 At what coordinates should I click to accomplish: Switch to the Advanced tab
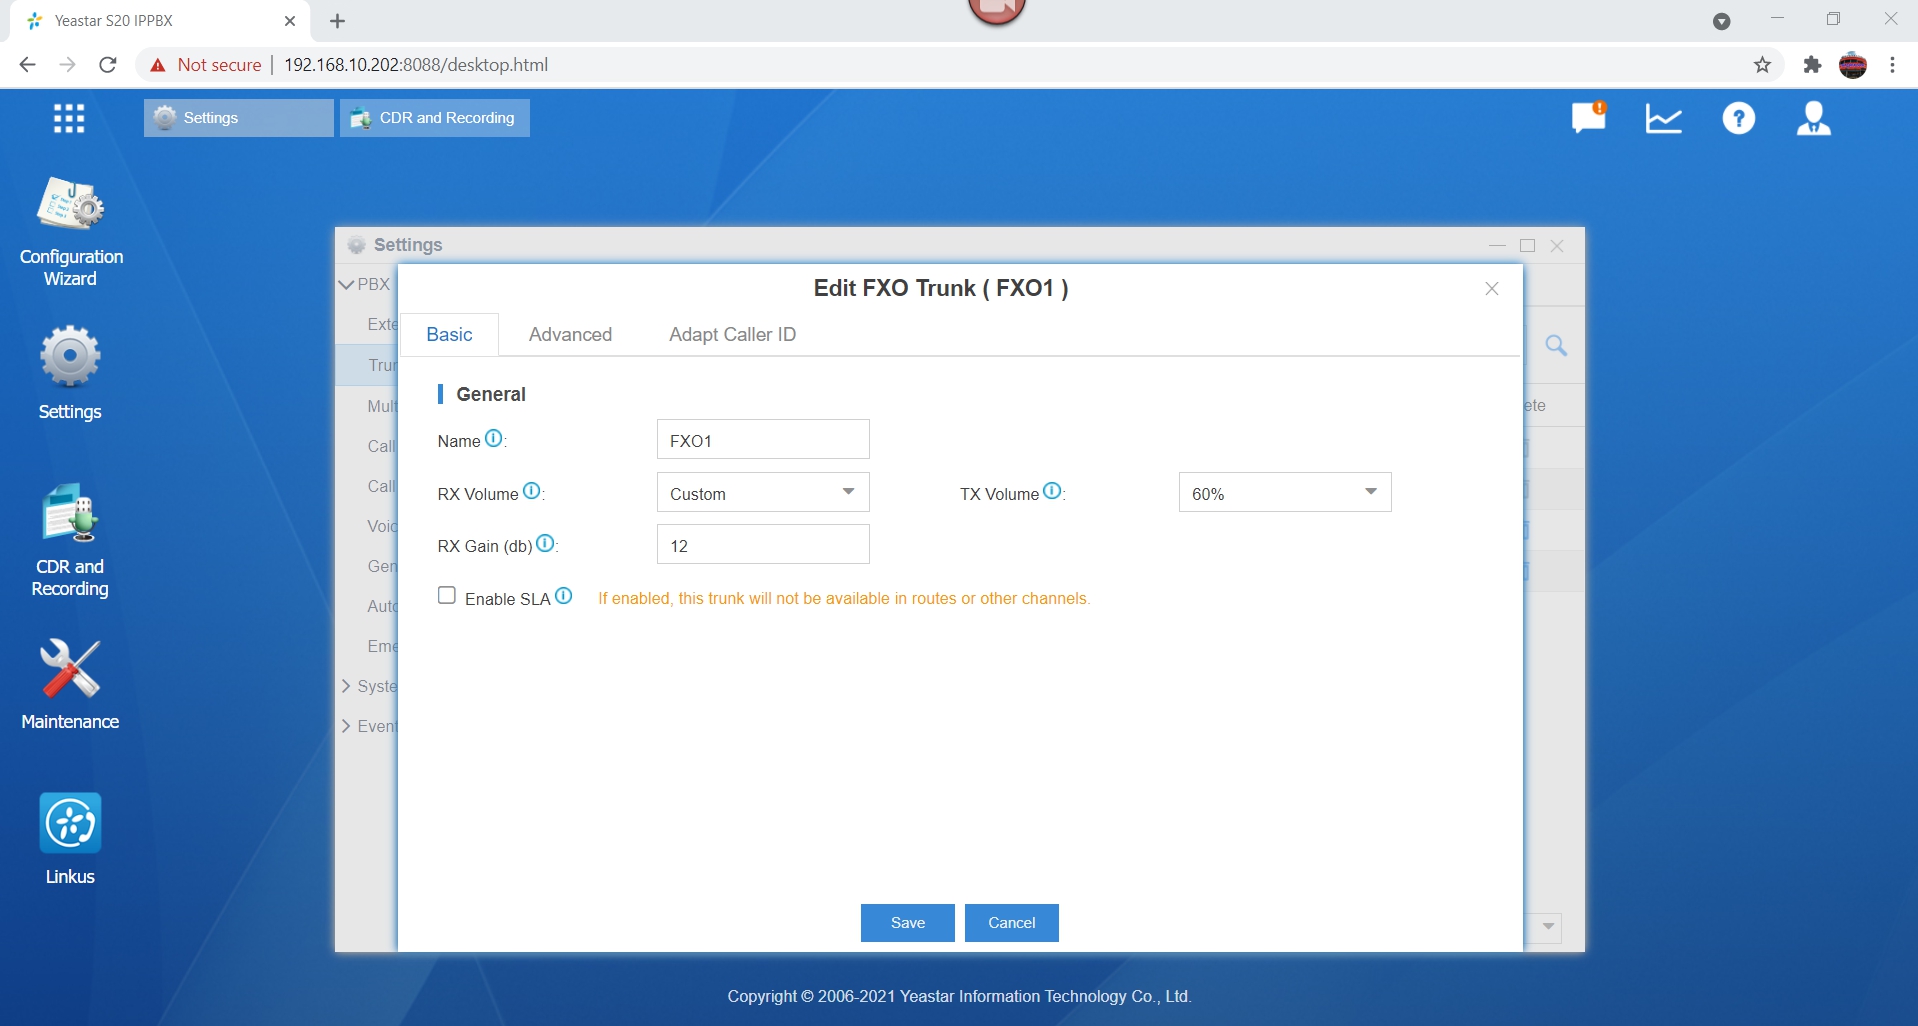[570, 335]
